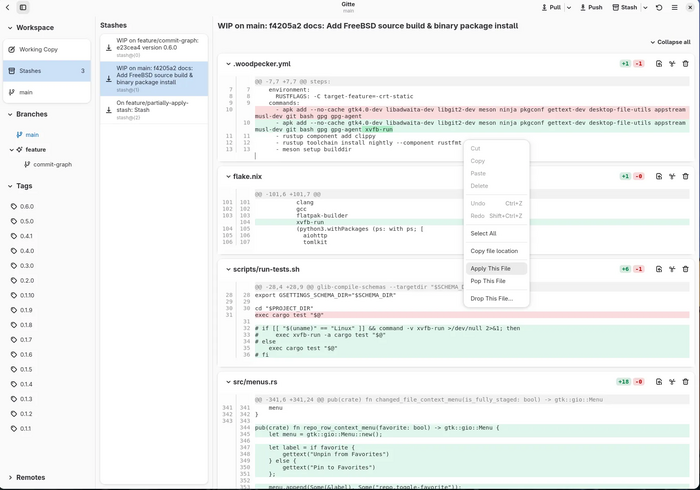The image size is (700, 490).
Task: Click Collapse all
Action: [670, 42]
